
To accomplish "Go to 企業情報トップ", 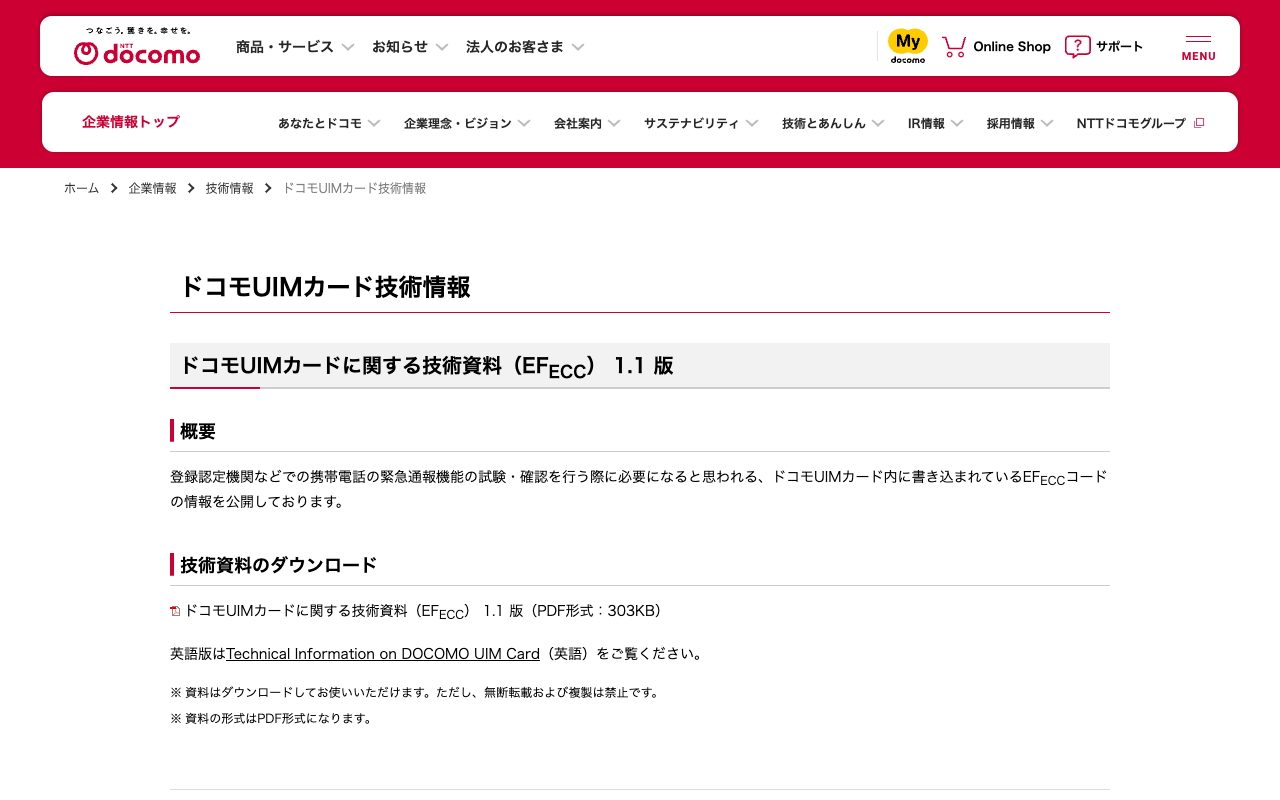I will (x=131, y=122).
